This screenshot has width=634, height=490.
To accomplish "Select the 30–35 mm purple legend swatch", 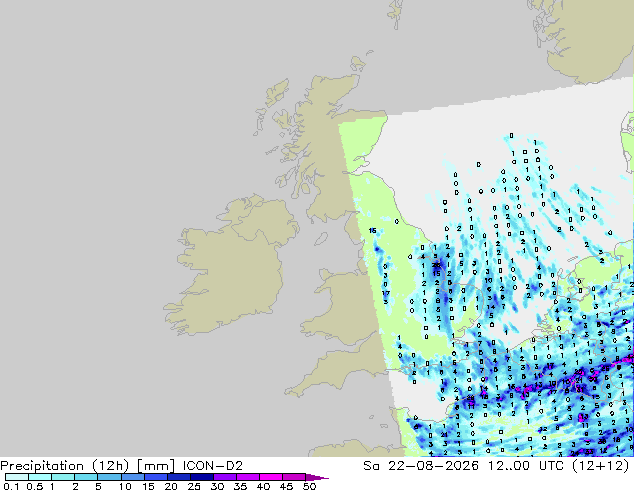I will [x=225, y=477].
